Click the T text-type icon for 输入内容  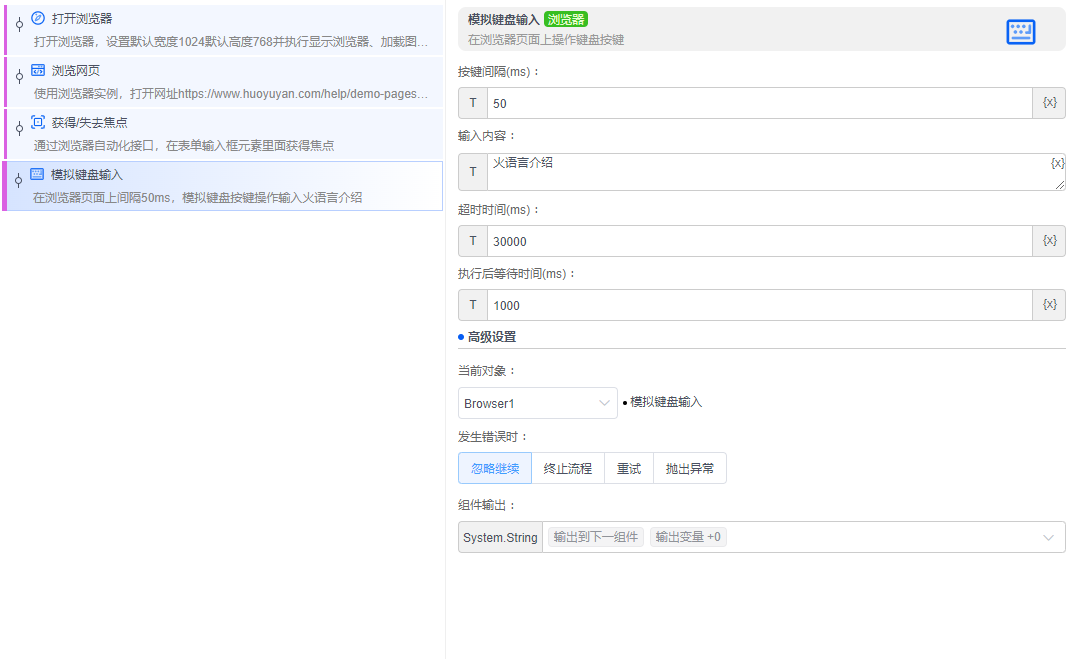point(472,171)
